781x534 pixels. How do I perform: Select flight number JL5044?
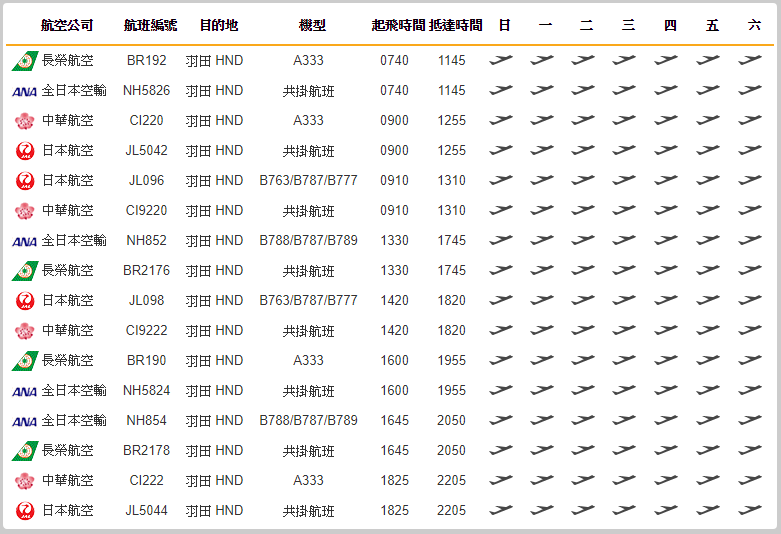point(146,511)
